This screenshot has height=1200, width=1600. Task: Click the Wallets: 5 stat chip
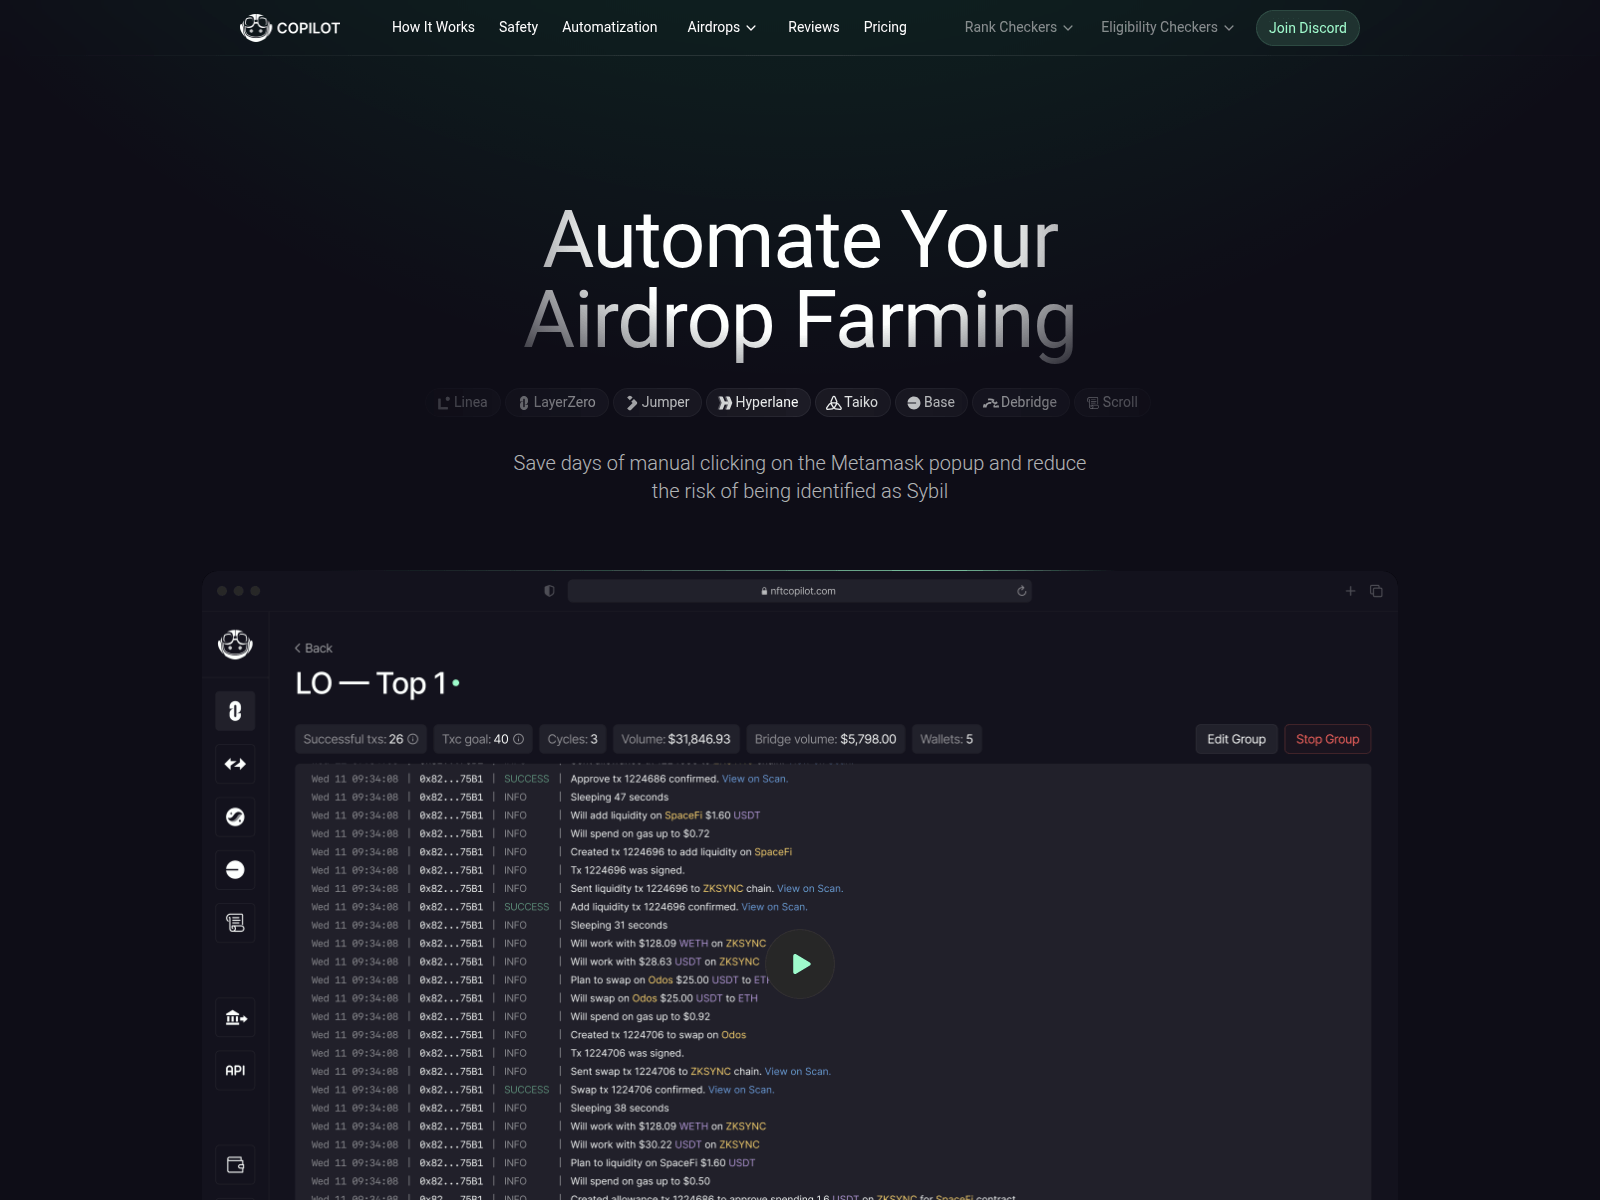[947, 739]
